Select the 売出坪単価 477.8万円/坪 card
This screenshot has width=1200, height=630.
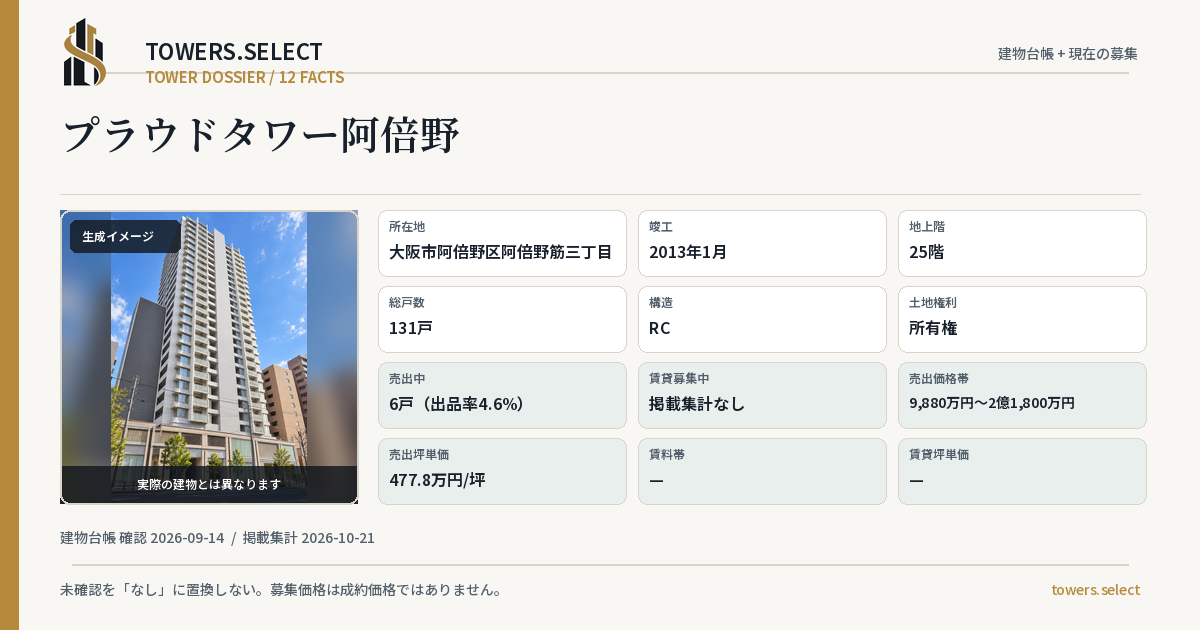click(502, 471)
